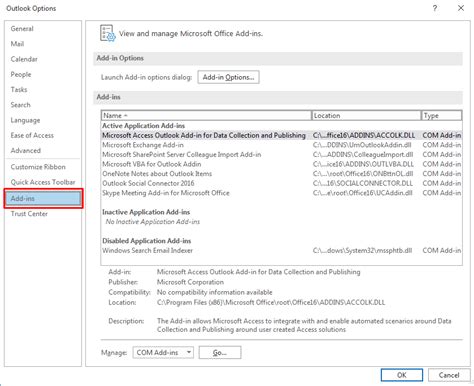
Task: Click the ColleagueImport.dll location cell
Action: click(363, 155)
